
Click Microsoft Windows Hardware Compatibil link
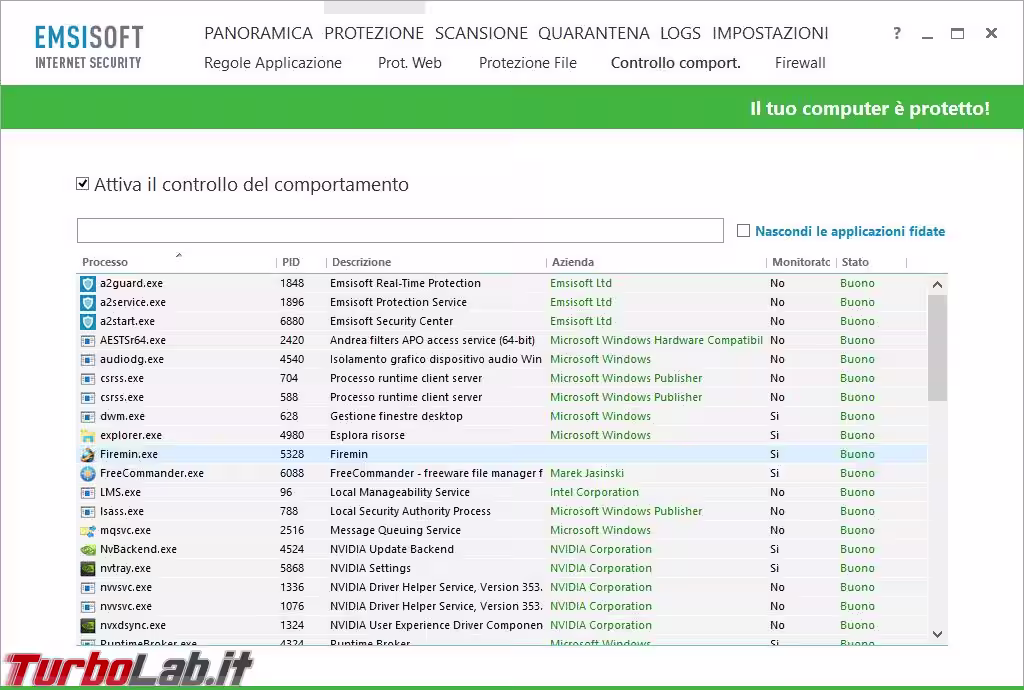(656, 340)
